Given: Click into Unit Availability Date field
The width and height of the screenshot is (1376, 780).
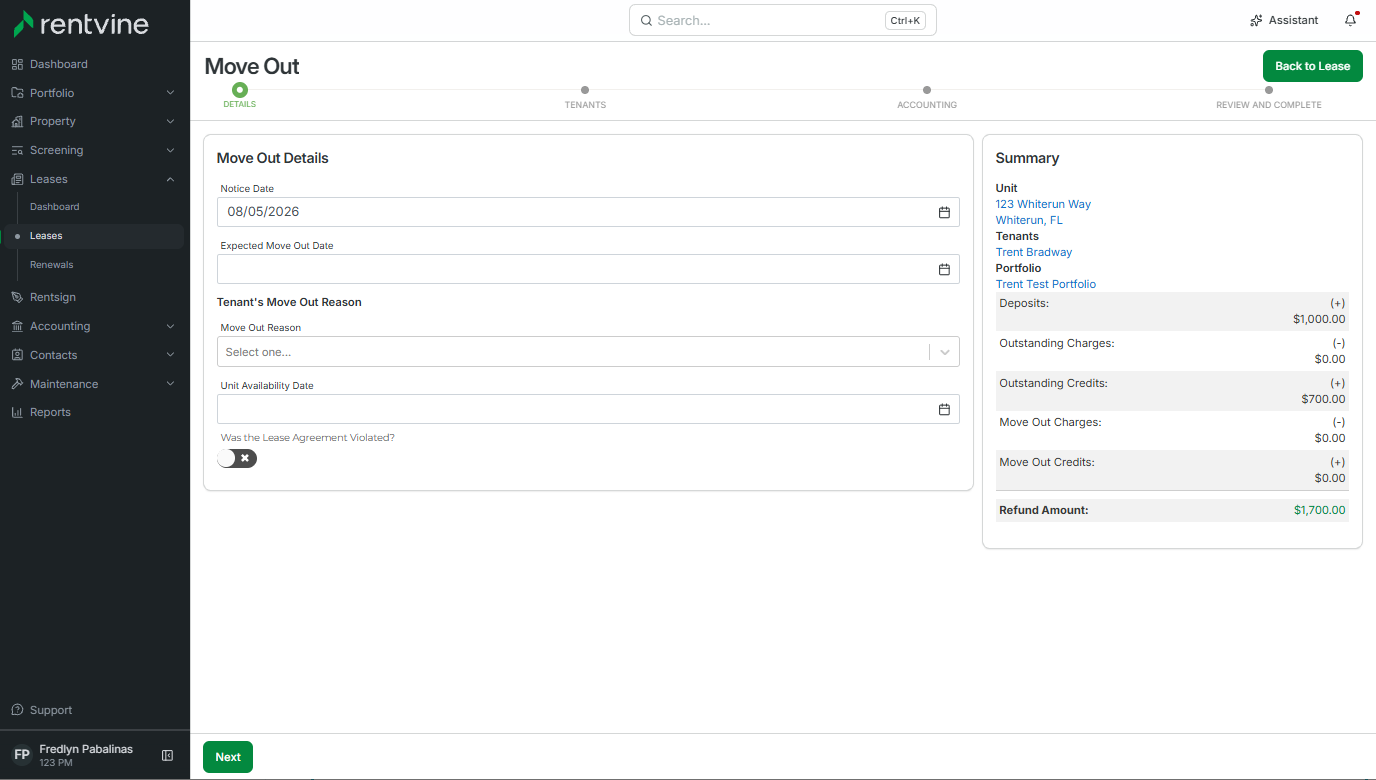Looking at the screenshot, I should pyautogui.click(x=588, y=409).
